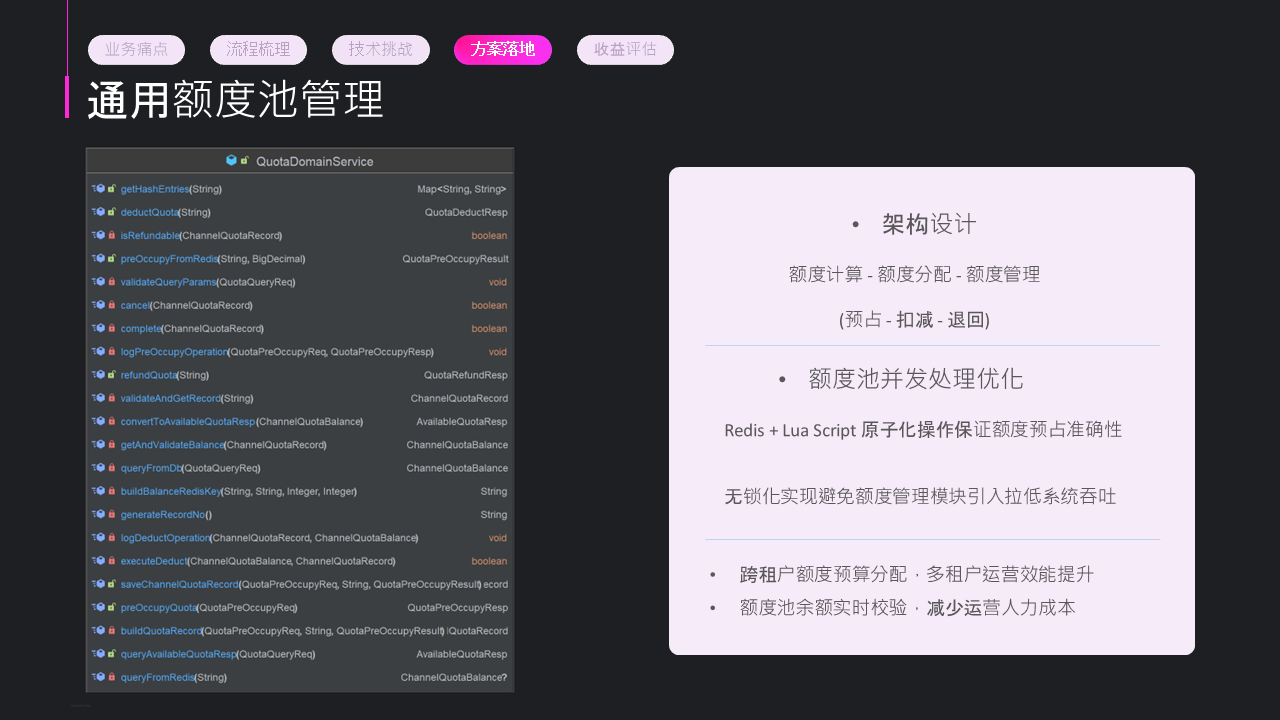1280x720 pixels.
Task: Select the refundQuota method name
Action: tap(148, 375)
